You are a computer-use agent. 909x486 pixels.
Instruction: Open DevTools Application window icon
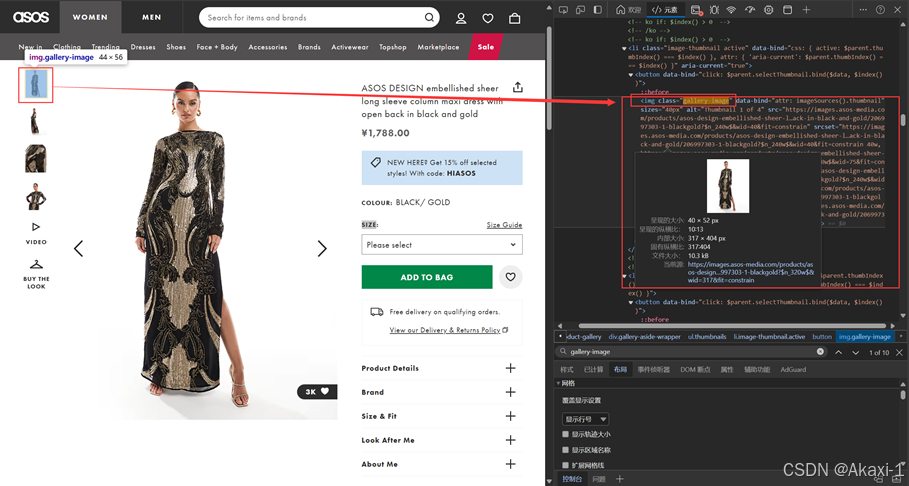787,10
